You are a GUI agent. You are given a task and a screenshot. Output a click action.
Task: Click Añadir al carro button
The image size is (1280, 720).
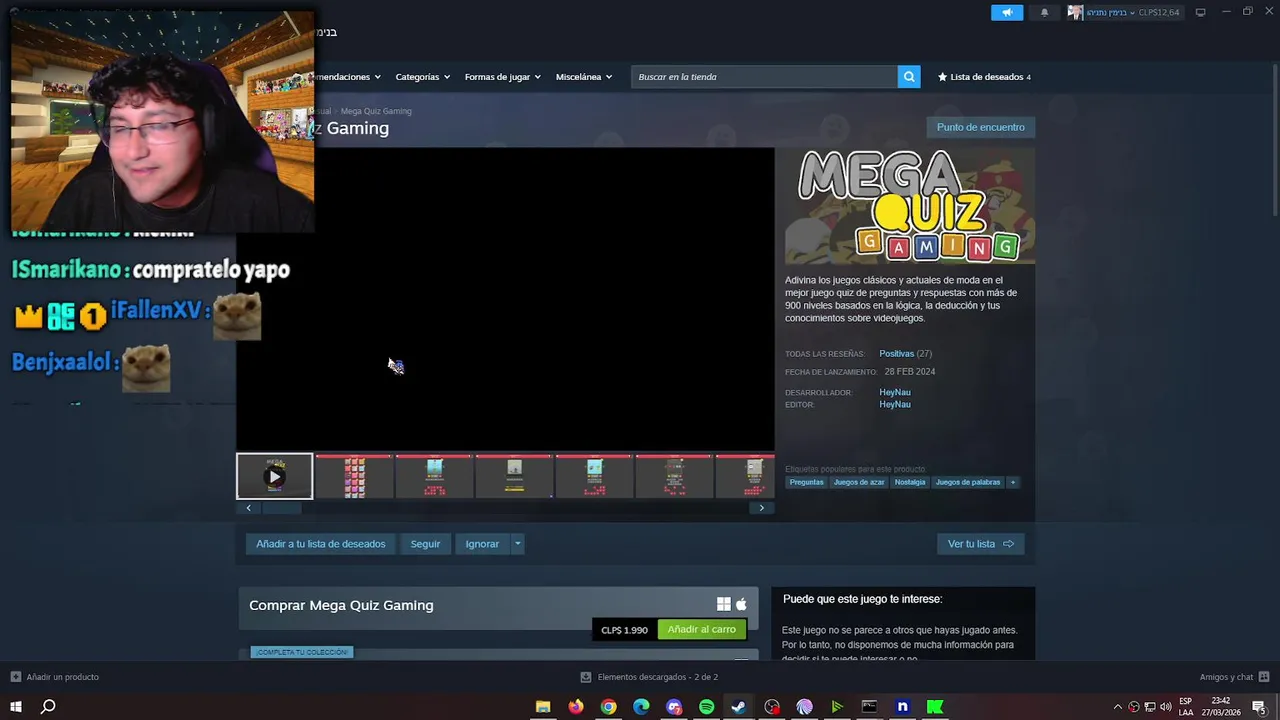pyautogui.click(x=701, y=630)
